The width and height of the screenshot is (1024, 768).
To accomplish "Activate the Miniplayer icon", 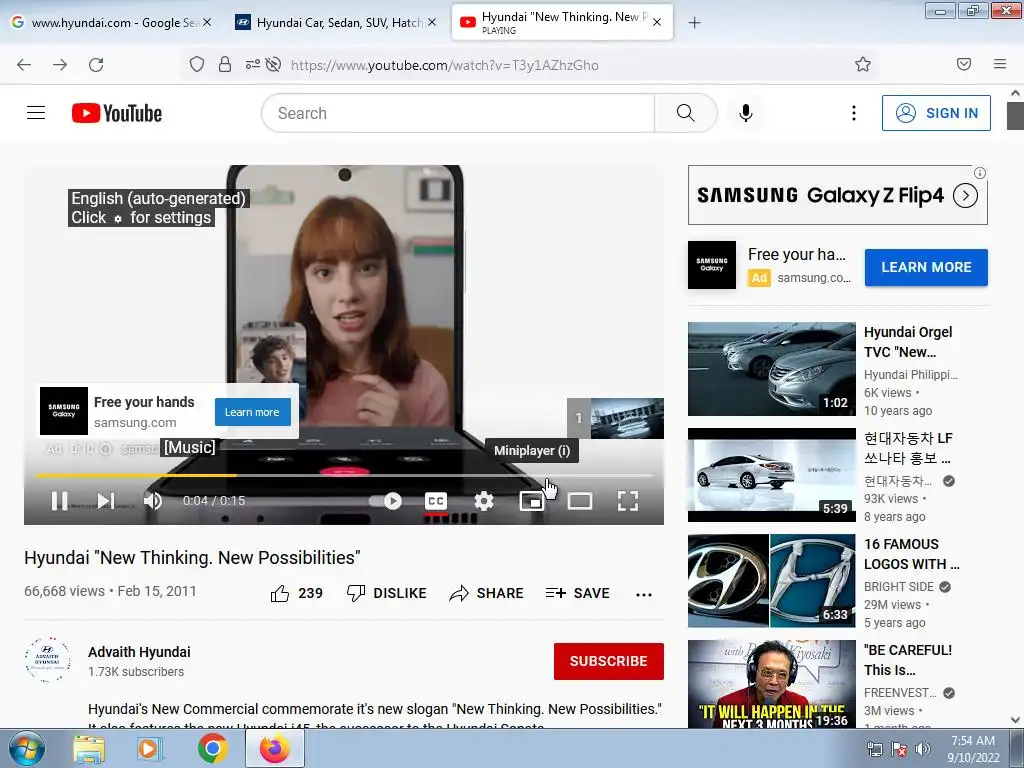I will pos(532,501).
